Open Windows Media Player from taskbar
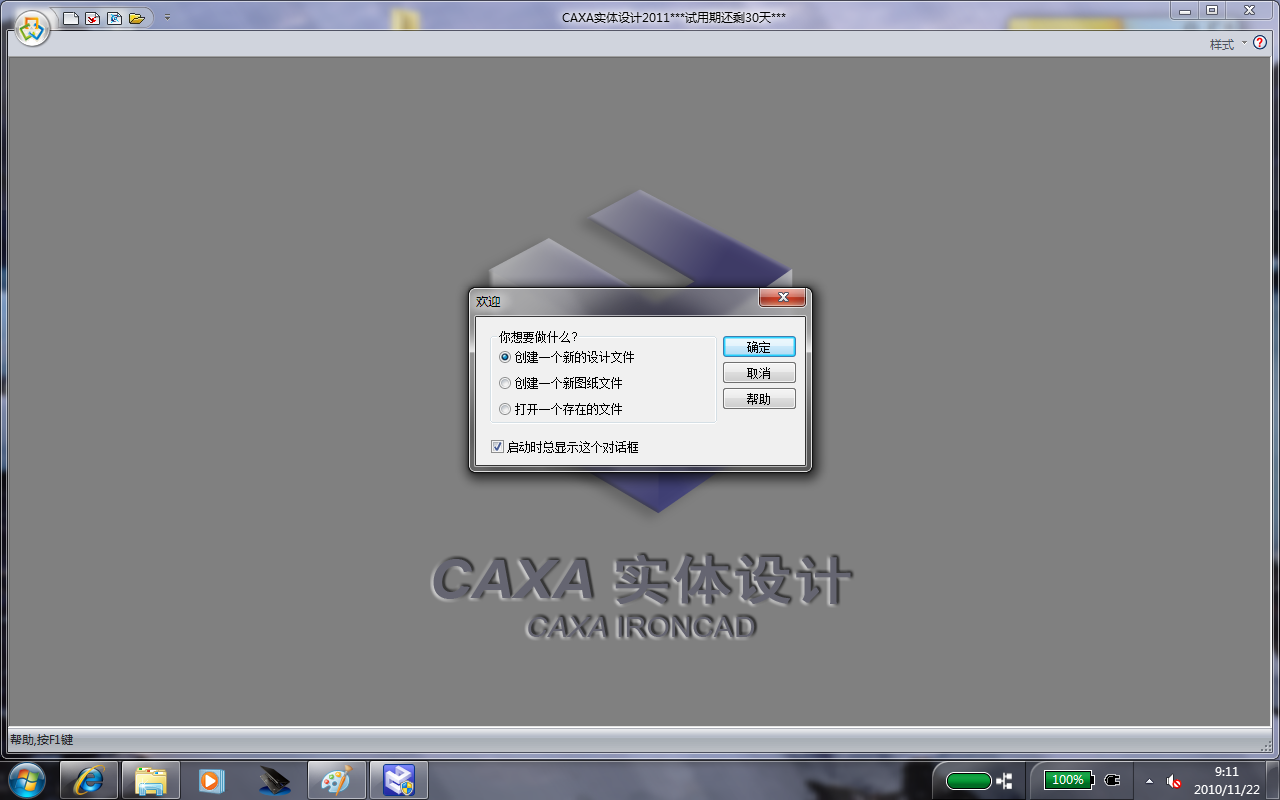The image size is (1280, 800). point(212,780)
